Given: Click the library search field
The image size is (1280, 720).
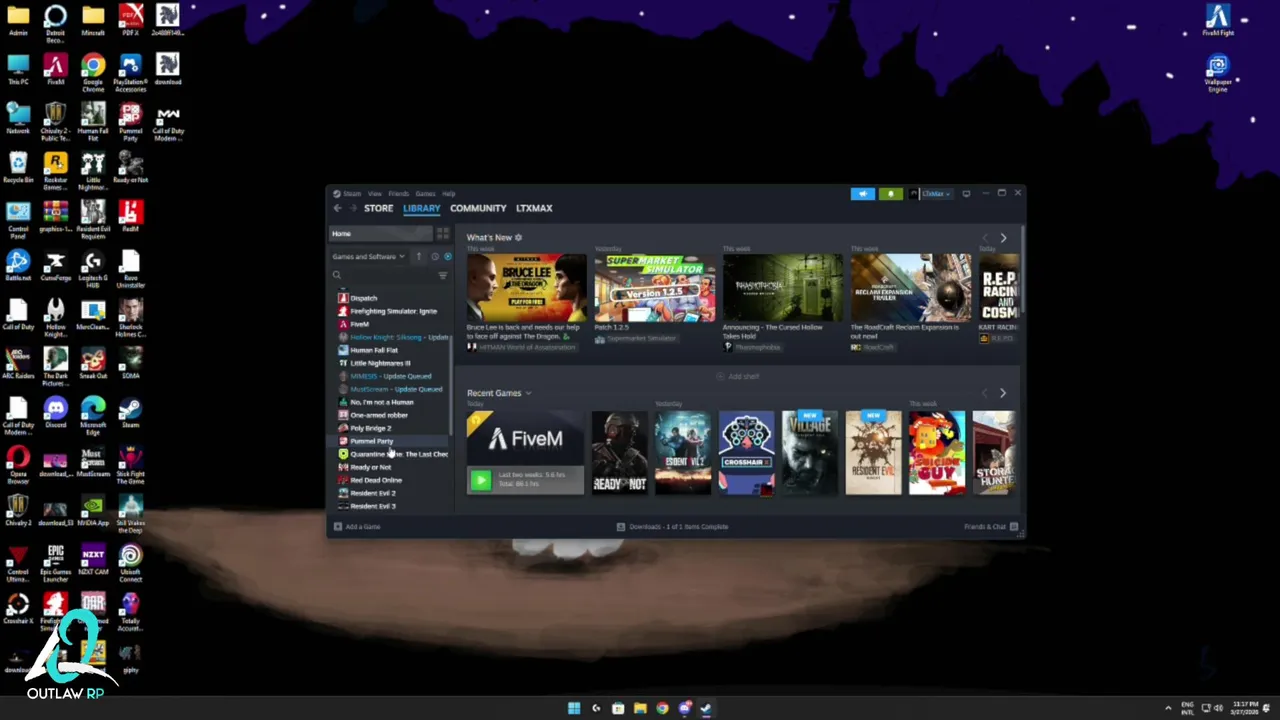Looking at the screenshot, I should (x=383, y=275).
